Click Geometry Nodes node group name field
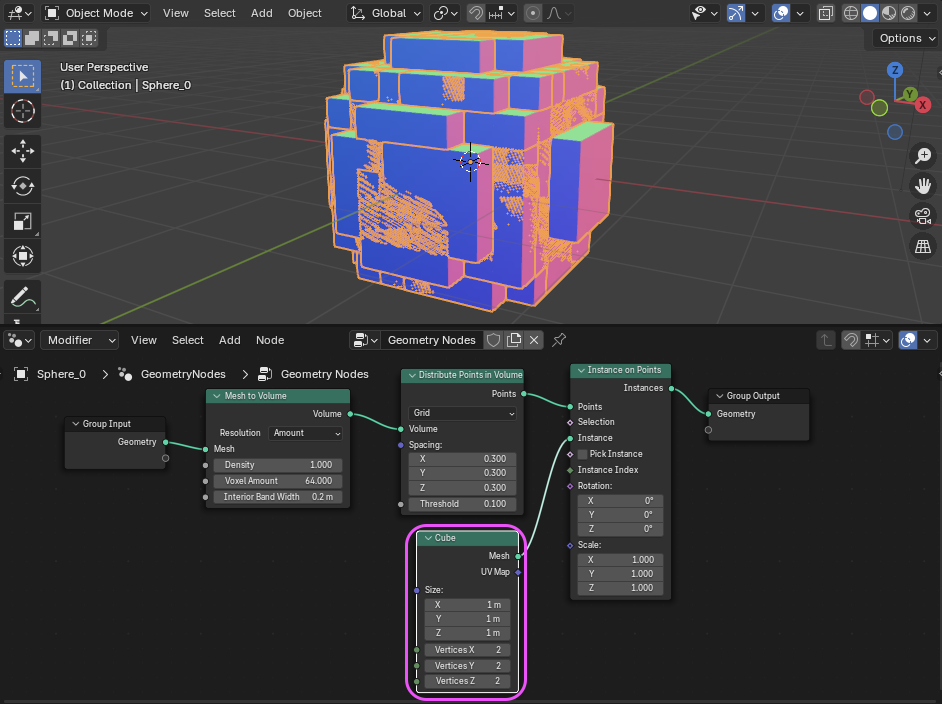This screenshot has height=704, width=942. tap(431, 340)
